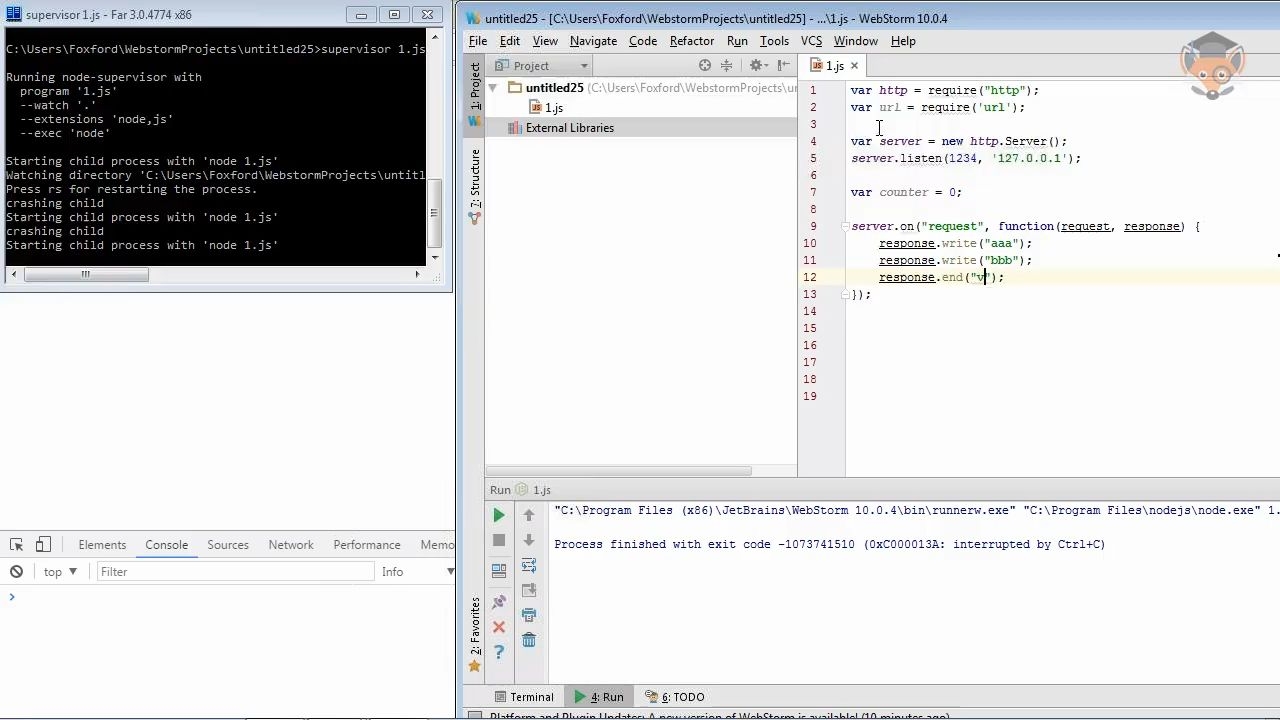Open Run help with the question mark icon
Viewport: 1280px width, 720px height.
tap(499, 652)
